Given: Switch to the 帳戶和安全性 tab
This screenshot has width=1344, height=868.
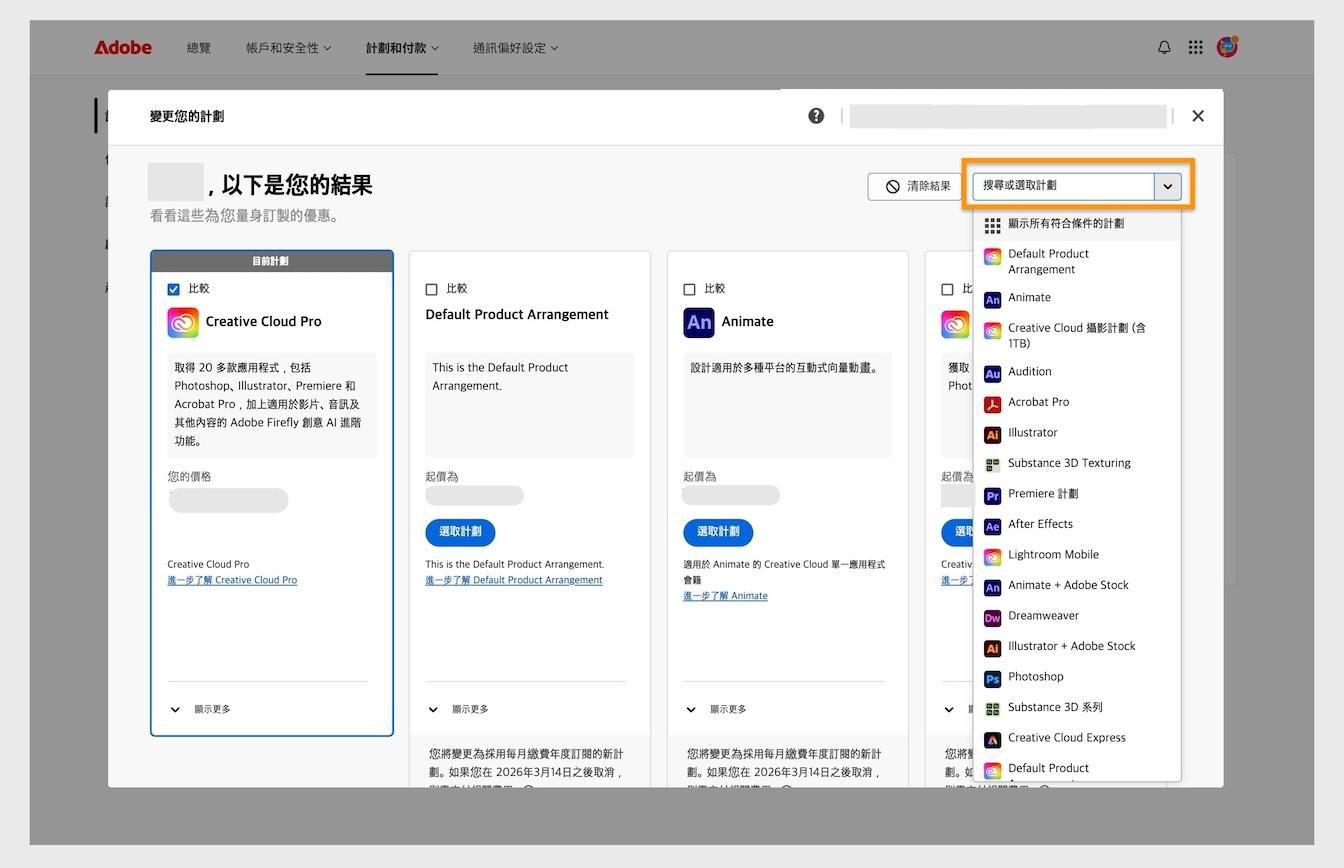Looking at the screenshot, I should click(x=288, y=47).
